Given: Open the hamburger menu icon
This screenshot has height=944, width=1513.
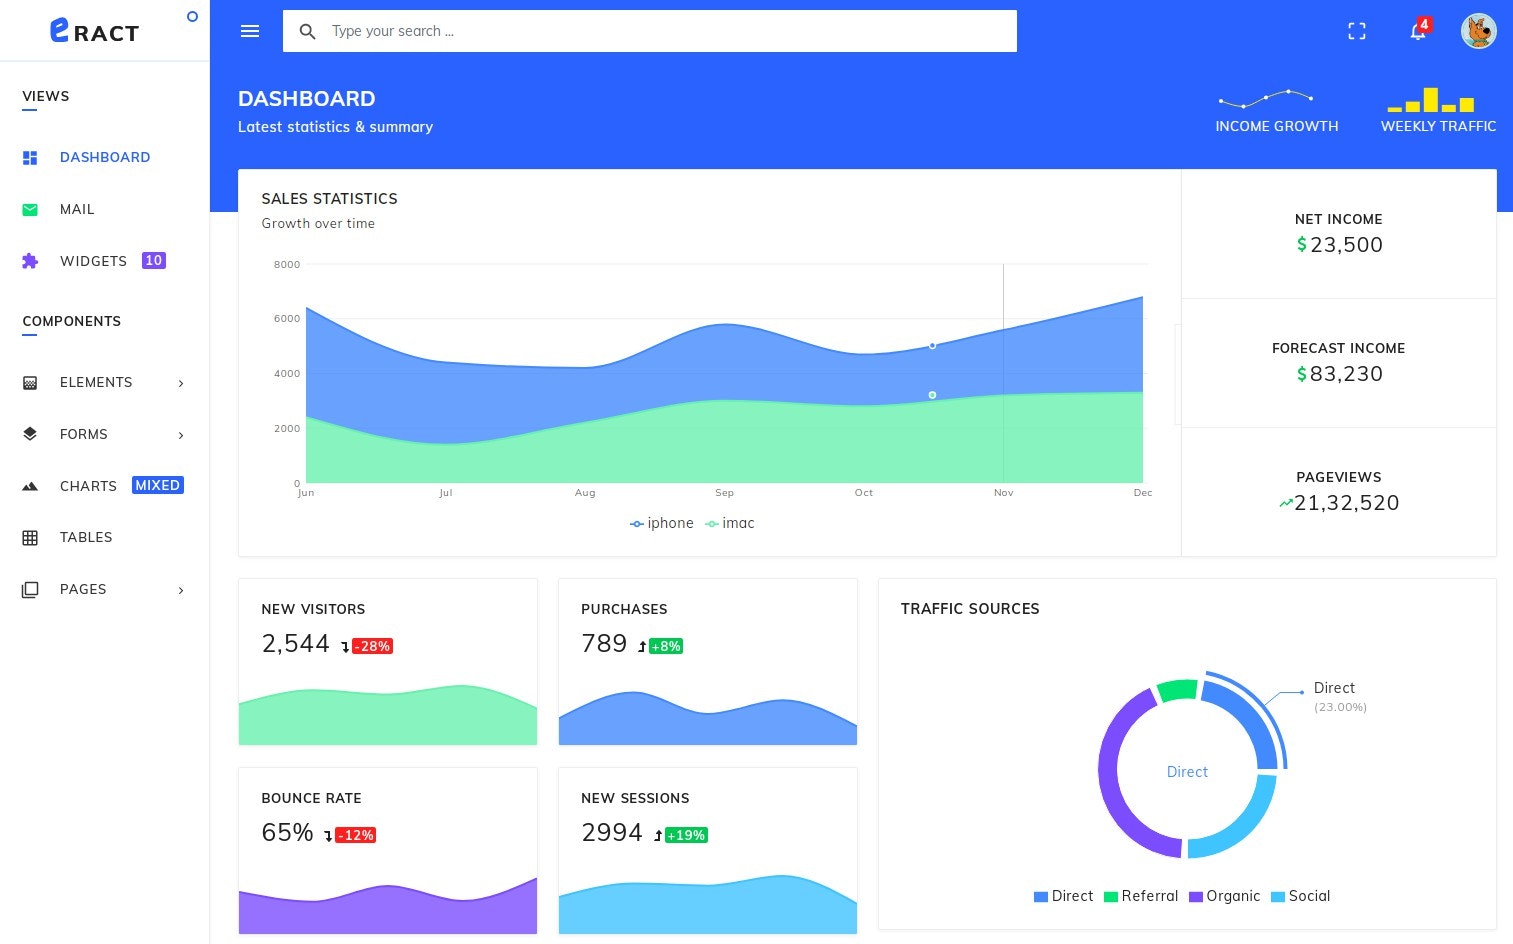Looking at the screenshot, I should (x=250, y=31).
